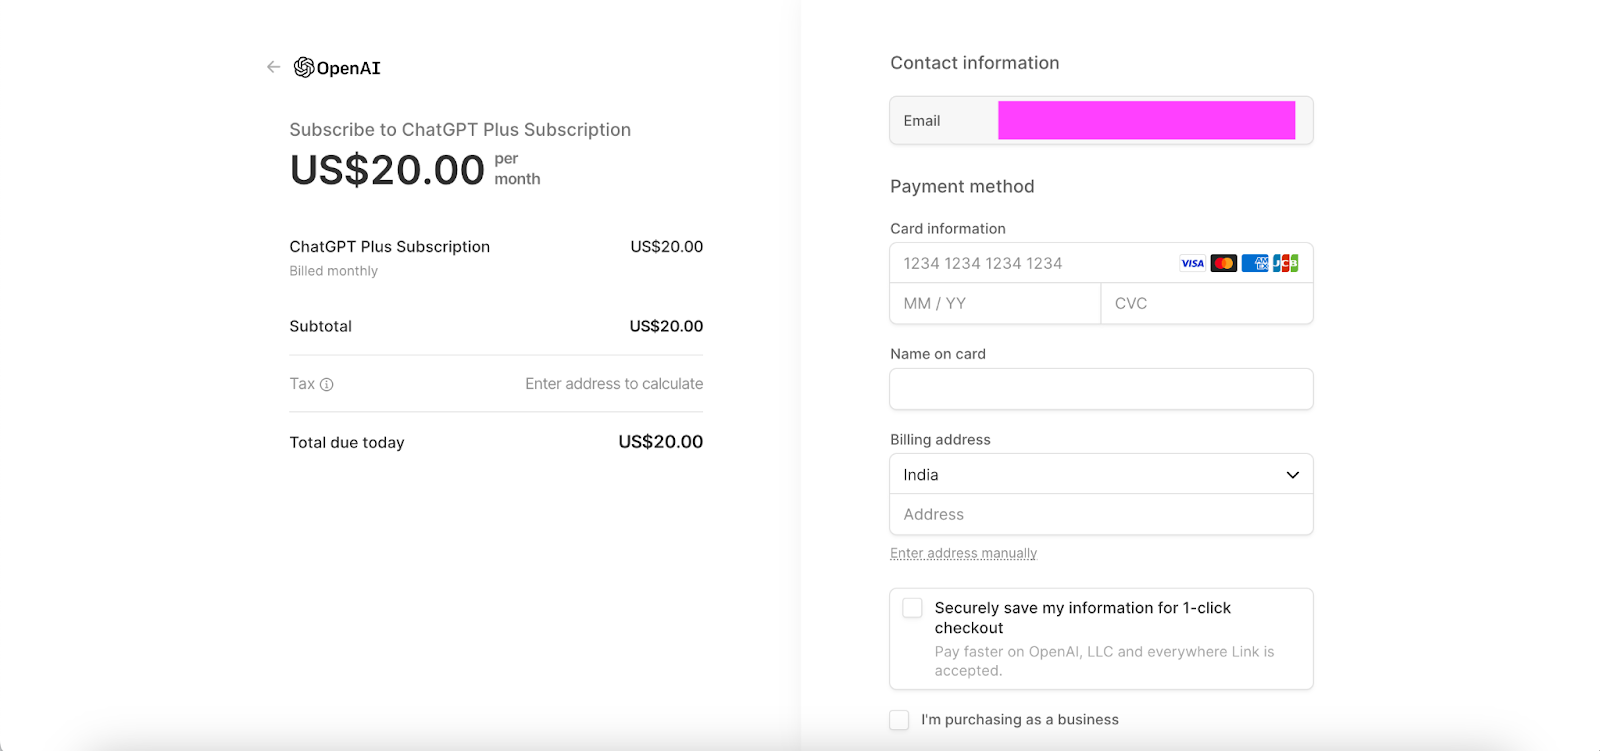Click the Enter address manually link
Viewport: 1600px width, 751px height.
pyautogui.click(x=963, y=553)
